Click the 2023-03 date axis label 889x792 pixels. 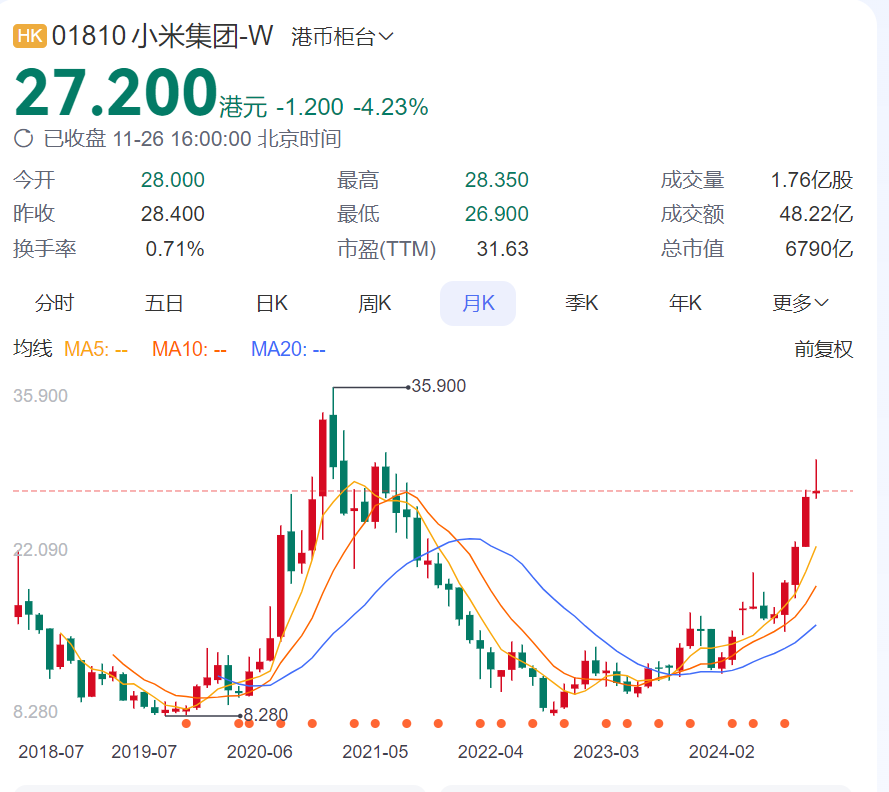tap(606, 752)
